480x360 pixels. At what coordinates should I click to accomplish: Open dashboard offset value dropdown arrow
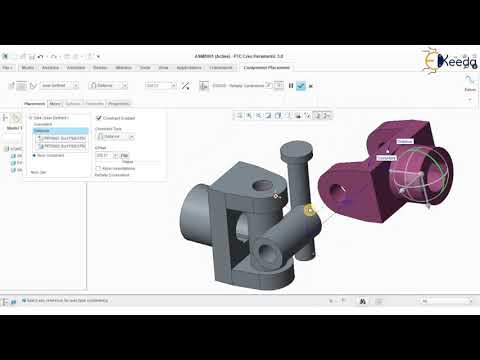[x=173, y=86]
